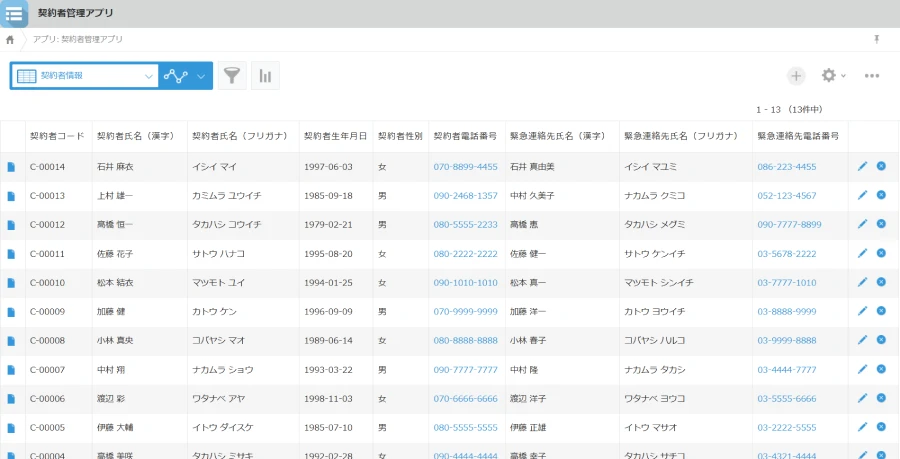The width and height of the screenshot is (900, 459).
Task: Select birthdate cell 1979-02-21
Action: click(328, 225)
